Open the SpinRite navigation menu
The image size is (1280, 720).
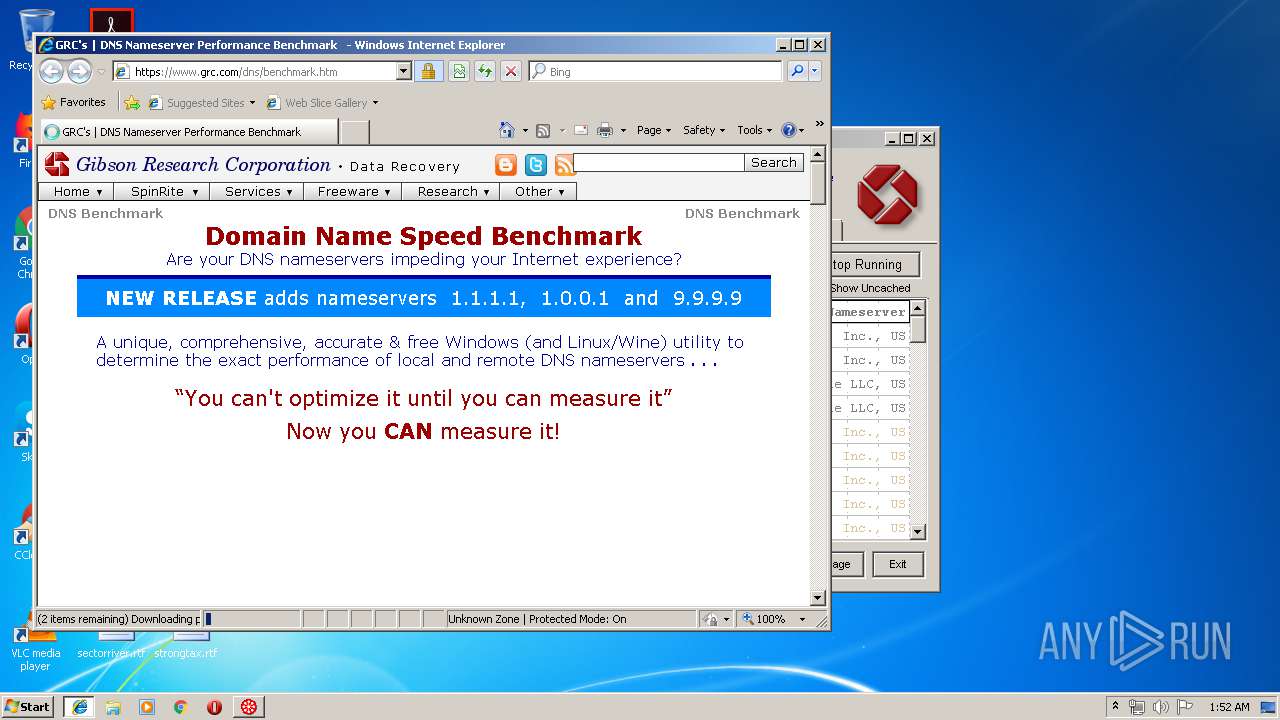[164, 191]
